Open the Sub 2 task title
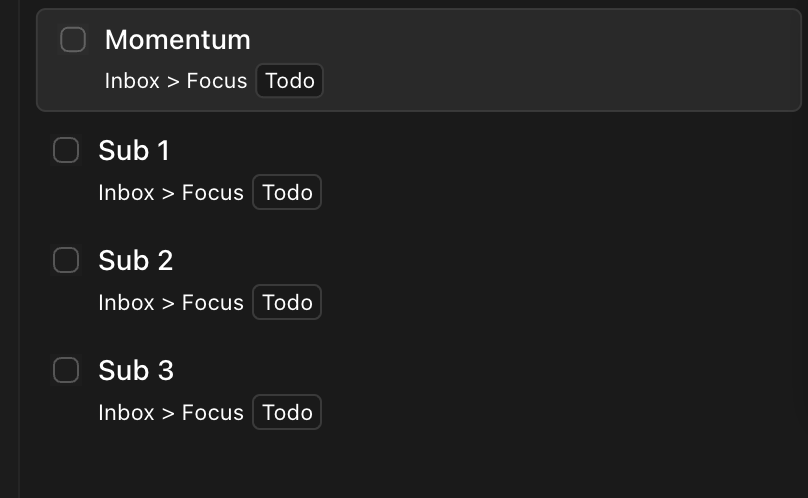This screenshot has height=498, width=808. [136, 260]
